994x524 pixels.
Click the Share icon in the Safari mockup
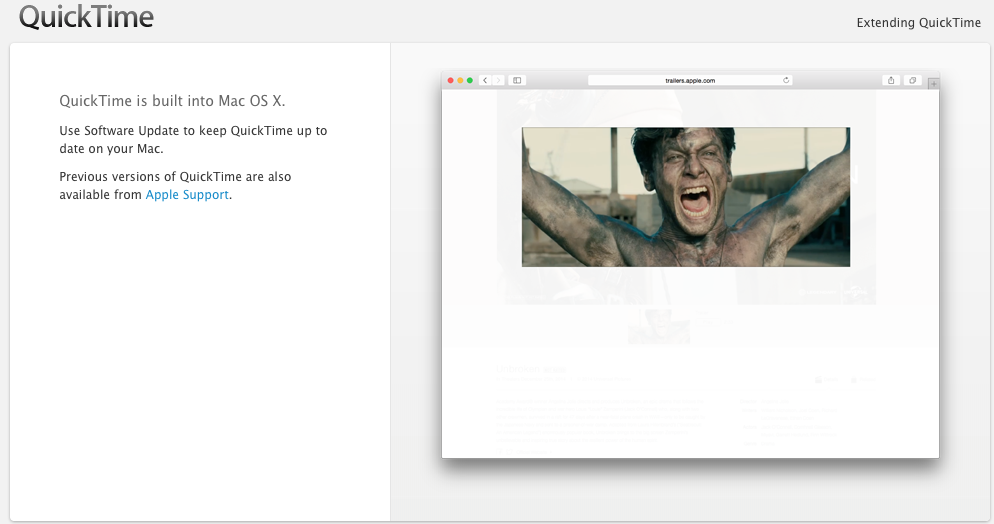[891, 80]
